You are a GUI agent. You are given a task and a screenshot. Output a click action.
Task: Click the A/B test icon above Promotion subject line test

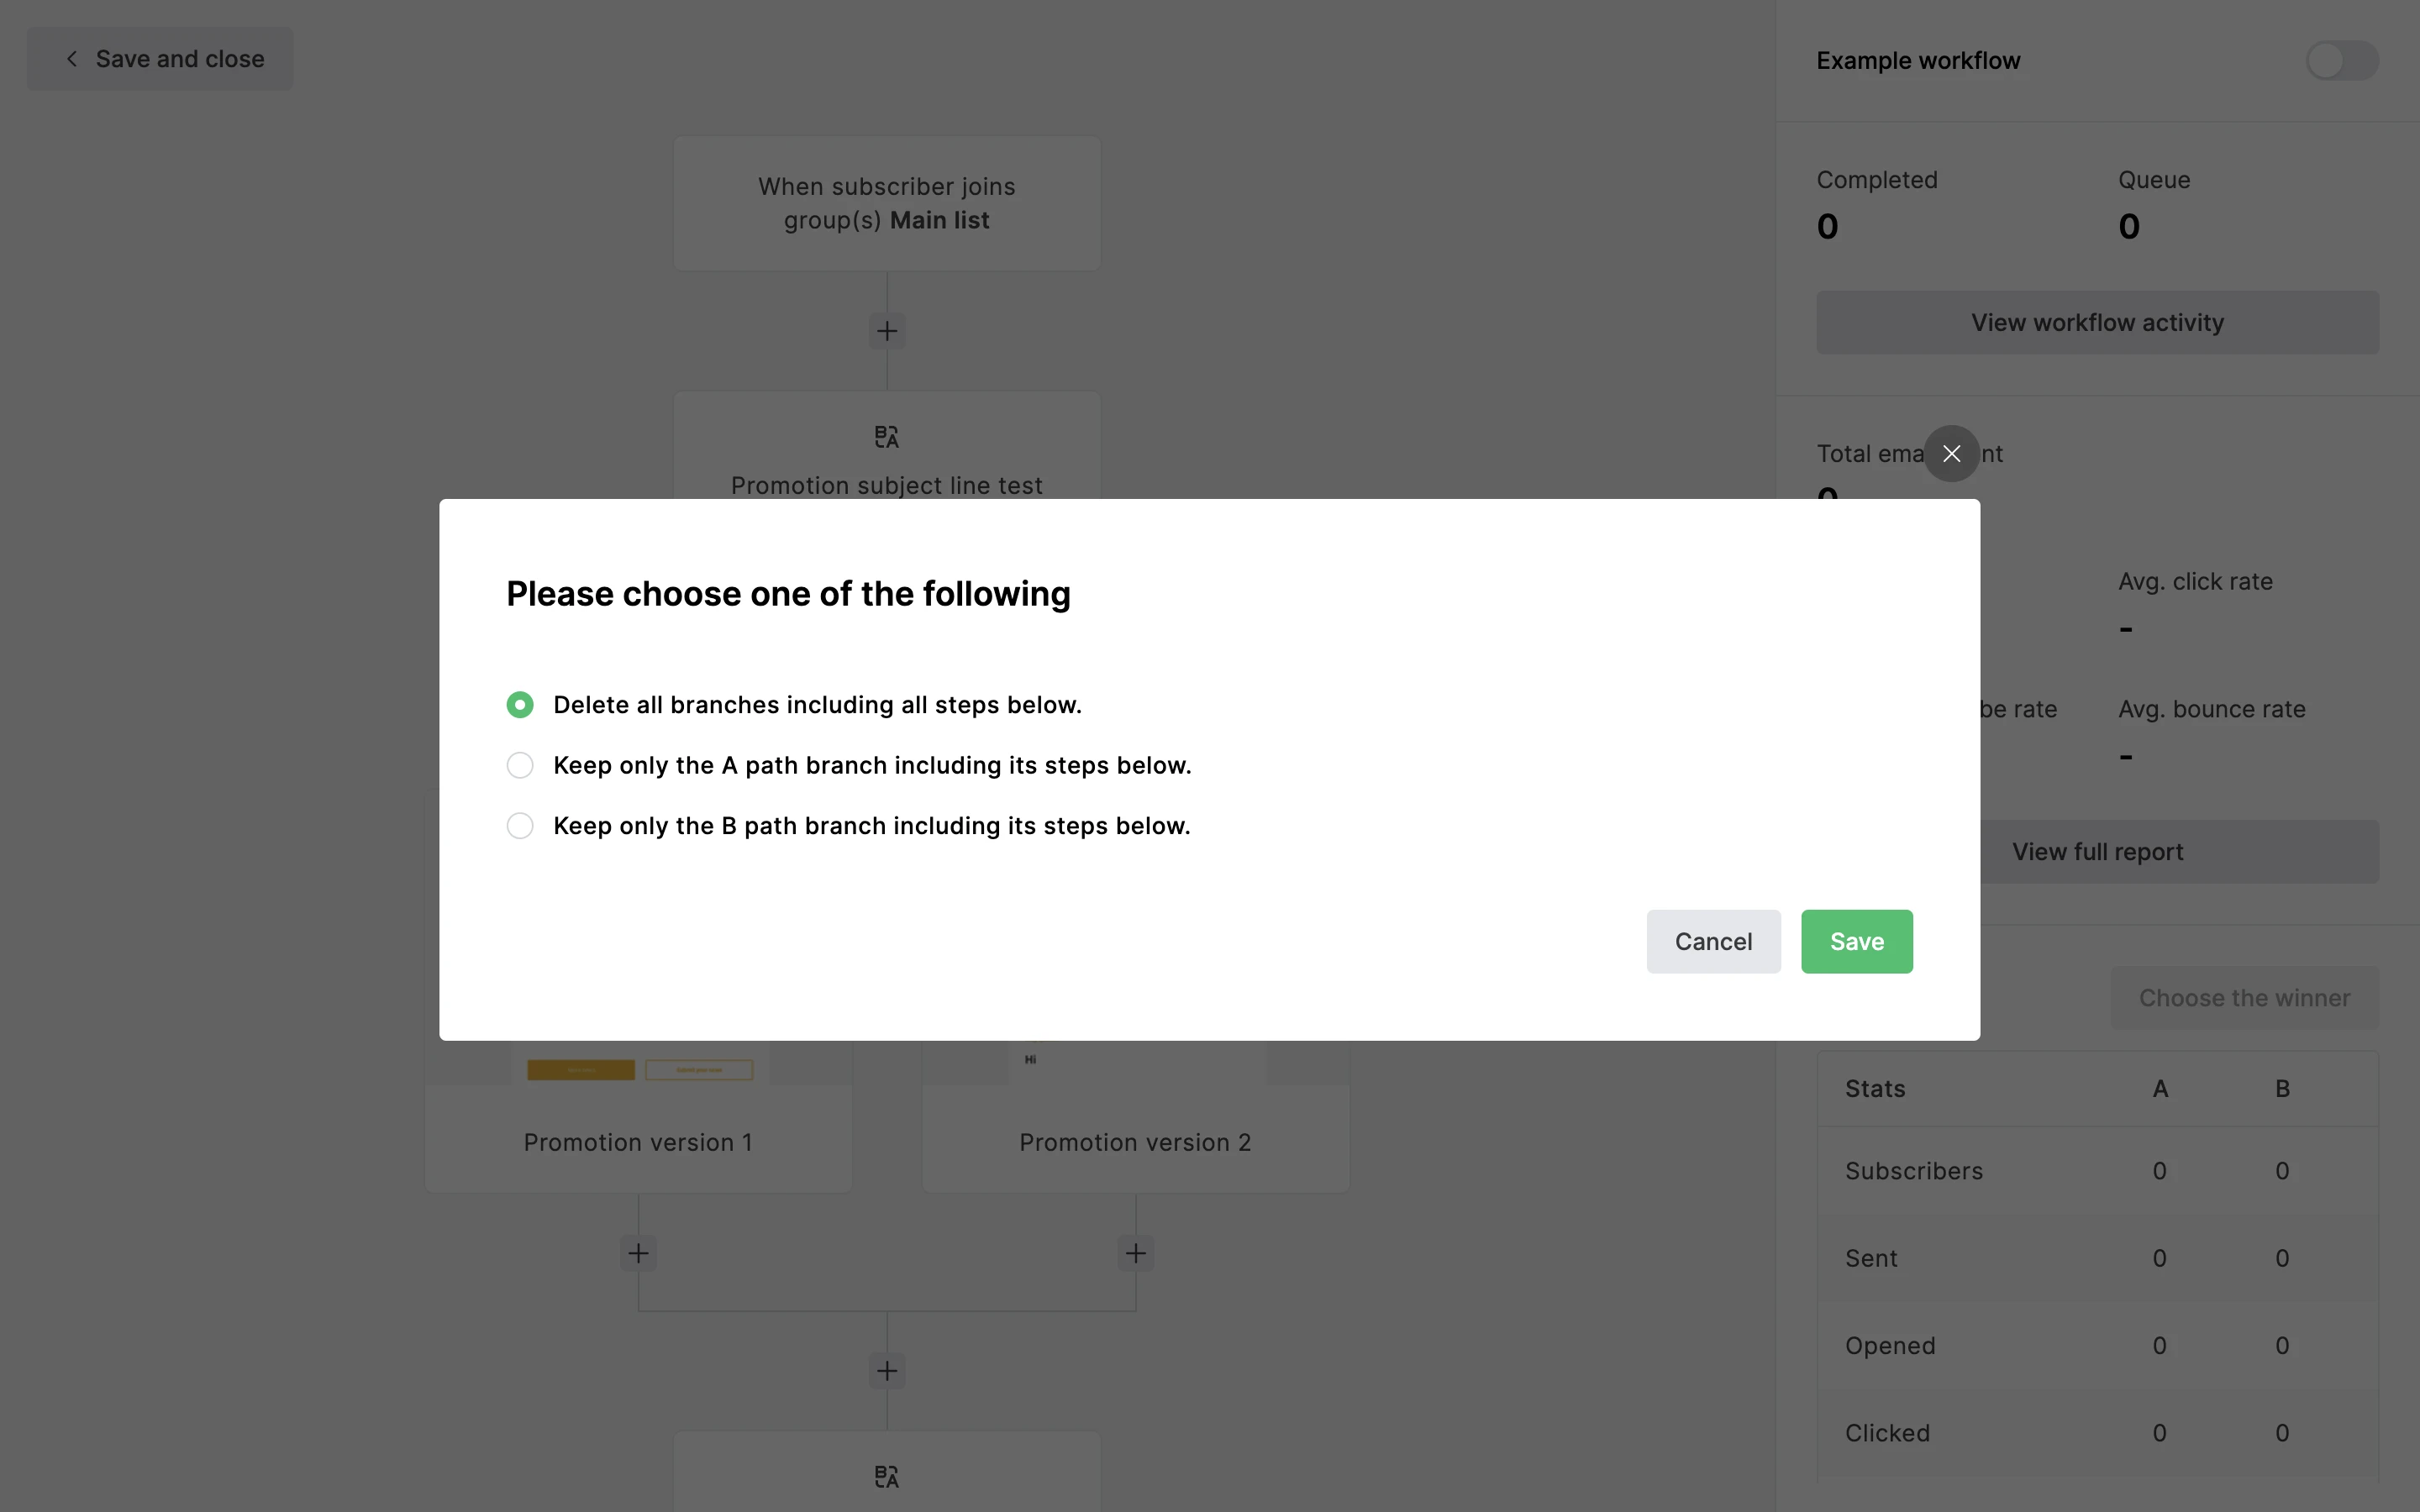click(x=887, y=437)
